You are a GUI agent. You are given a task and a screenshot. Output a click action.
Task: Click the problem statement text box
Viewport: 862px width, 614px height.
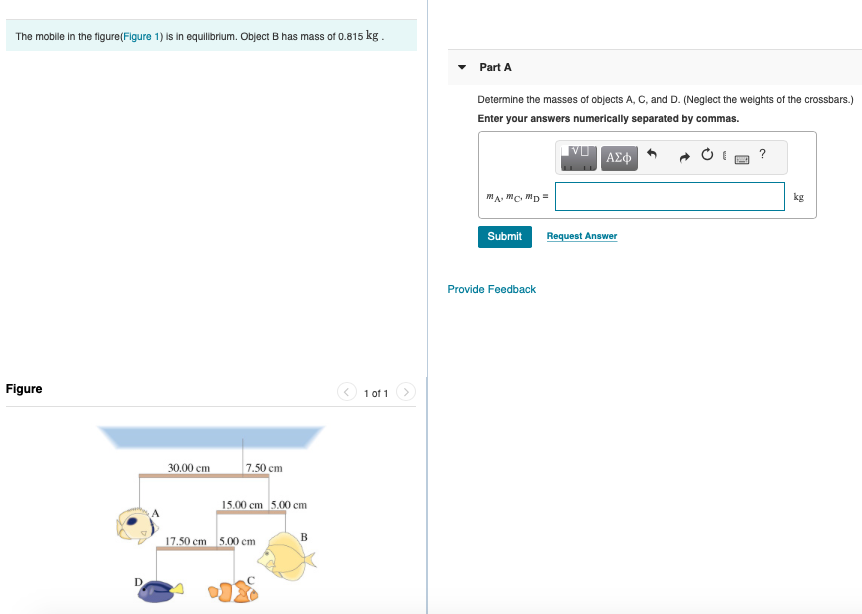211,36
